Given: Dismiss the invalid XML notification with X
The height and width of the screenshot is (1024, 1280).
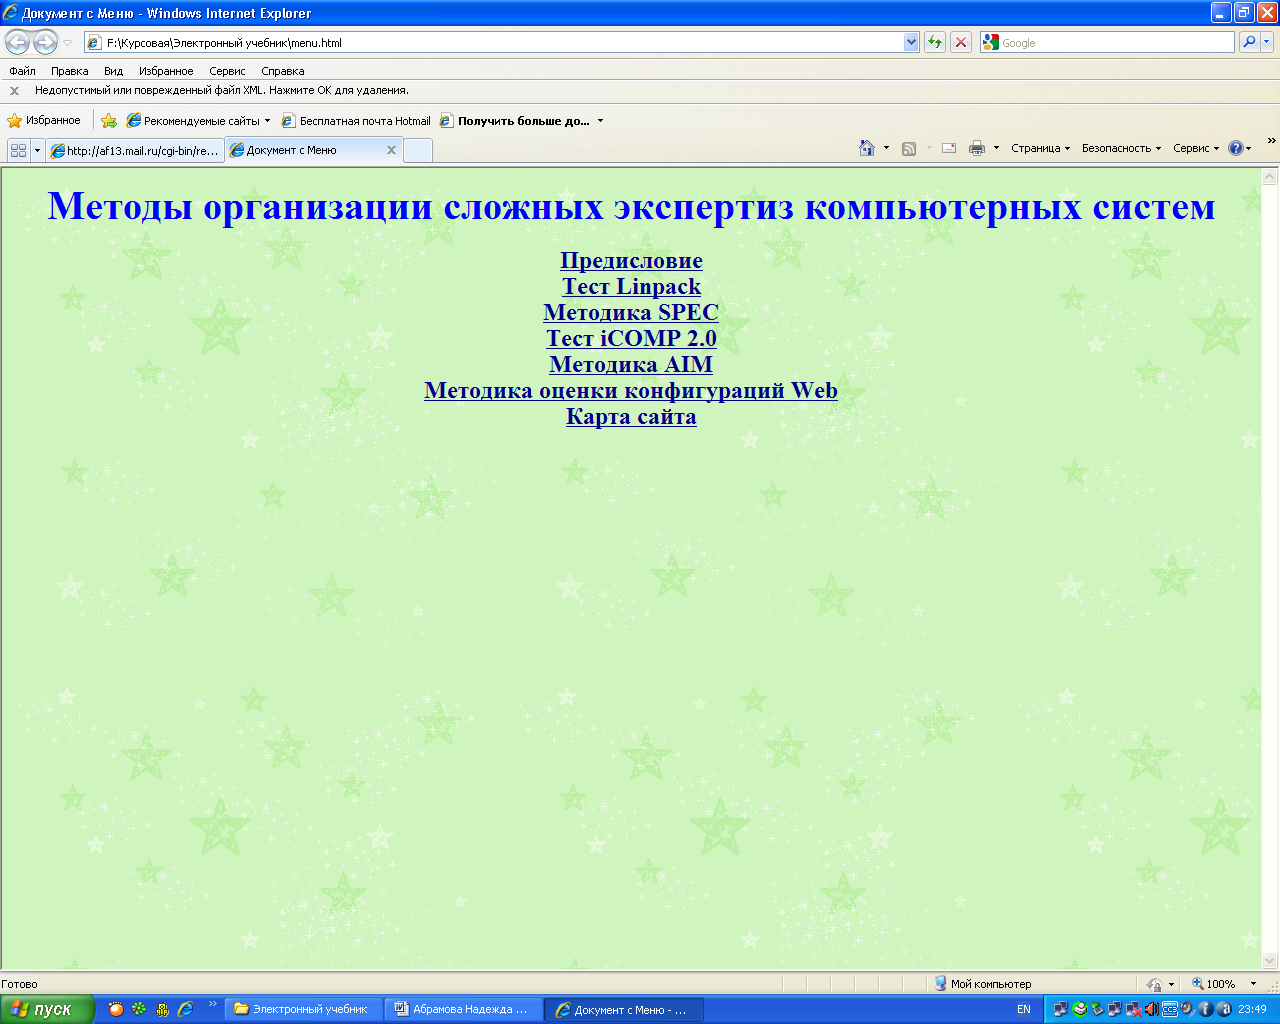Looking at the screenshot, I should (x=14, y=90).
